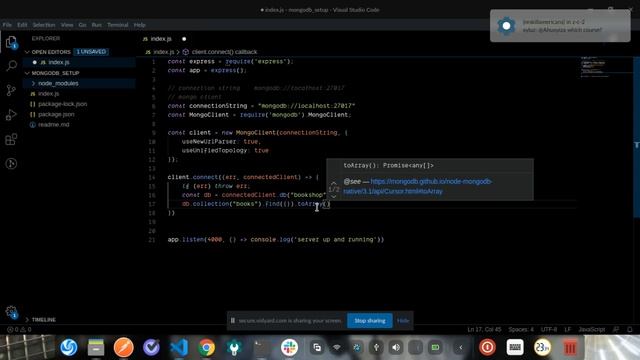Open the Source Control view
This screenshot has height=360, width=640.
(11, 90)
